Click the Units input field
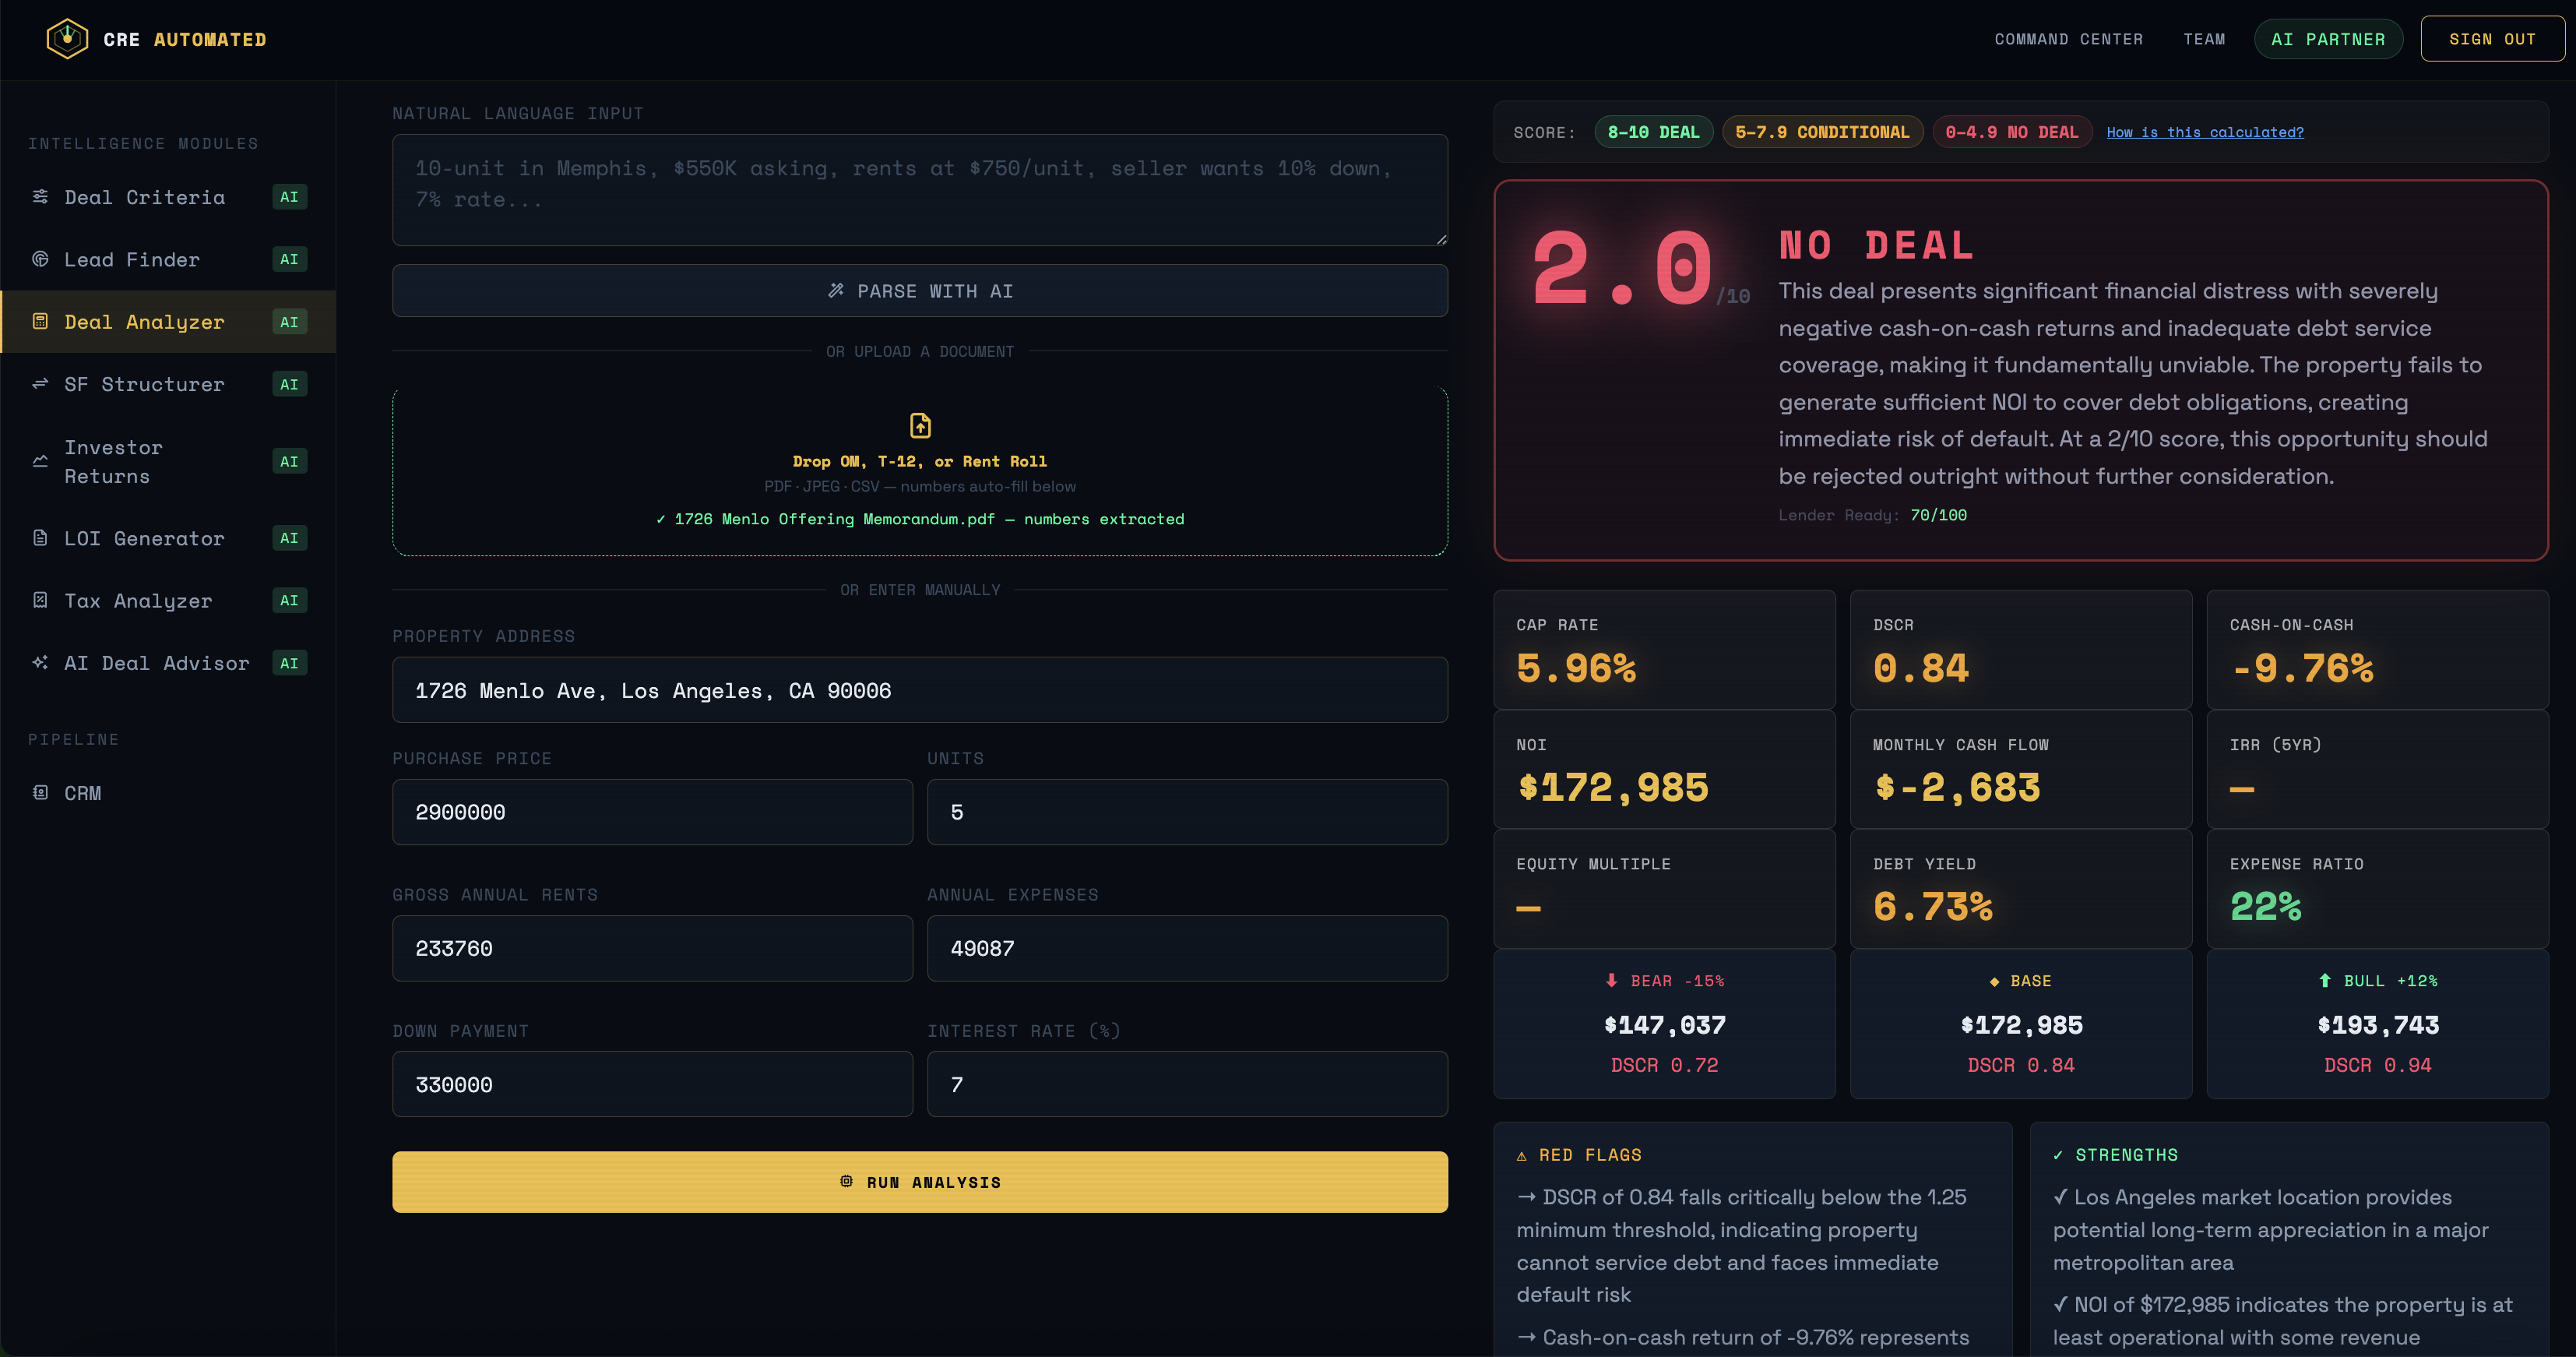2576x1357 pixels. tap(1187, 811)
